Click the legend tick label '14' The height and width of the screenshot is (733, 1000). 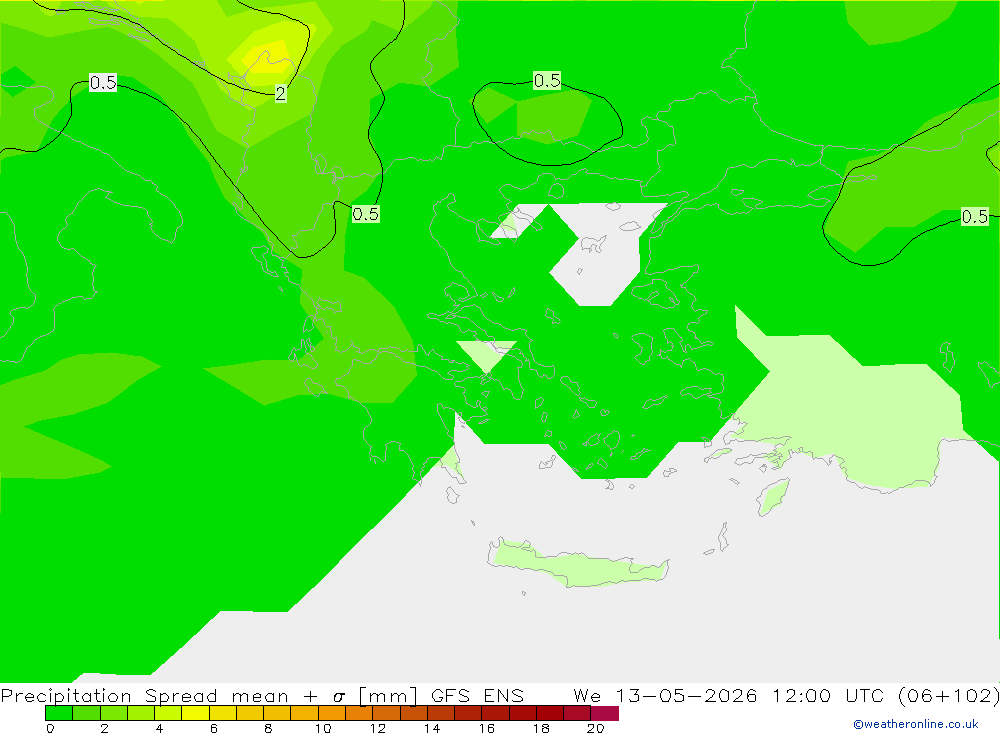coord(432,728)
